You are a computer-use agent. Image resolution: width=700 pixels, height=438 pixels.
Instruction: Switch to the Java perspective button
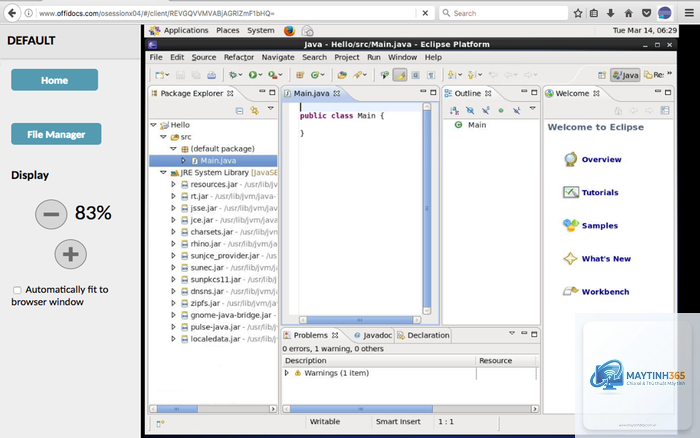coord(625,75)
